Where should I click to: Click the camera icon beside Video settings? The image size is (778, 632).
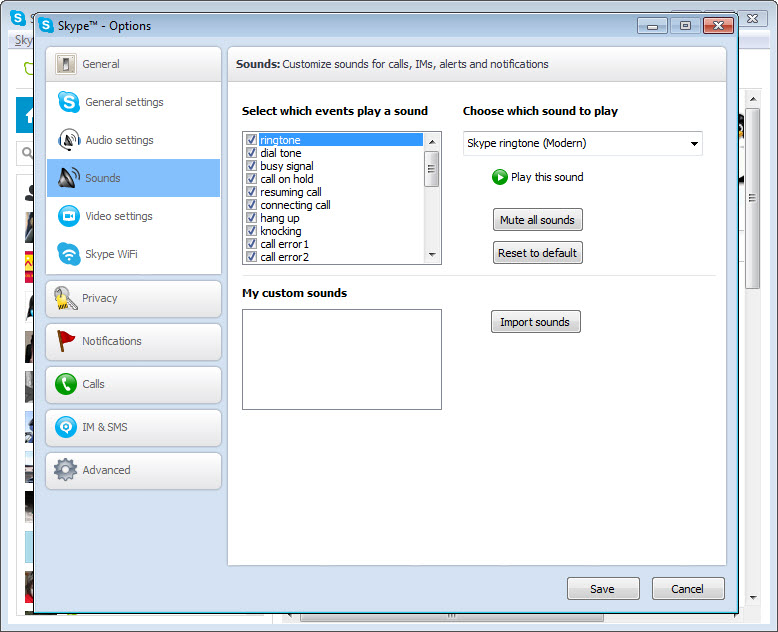click(x=68, y=216)
